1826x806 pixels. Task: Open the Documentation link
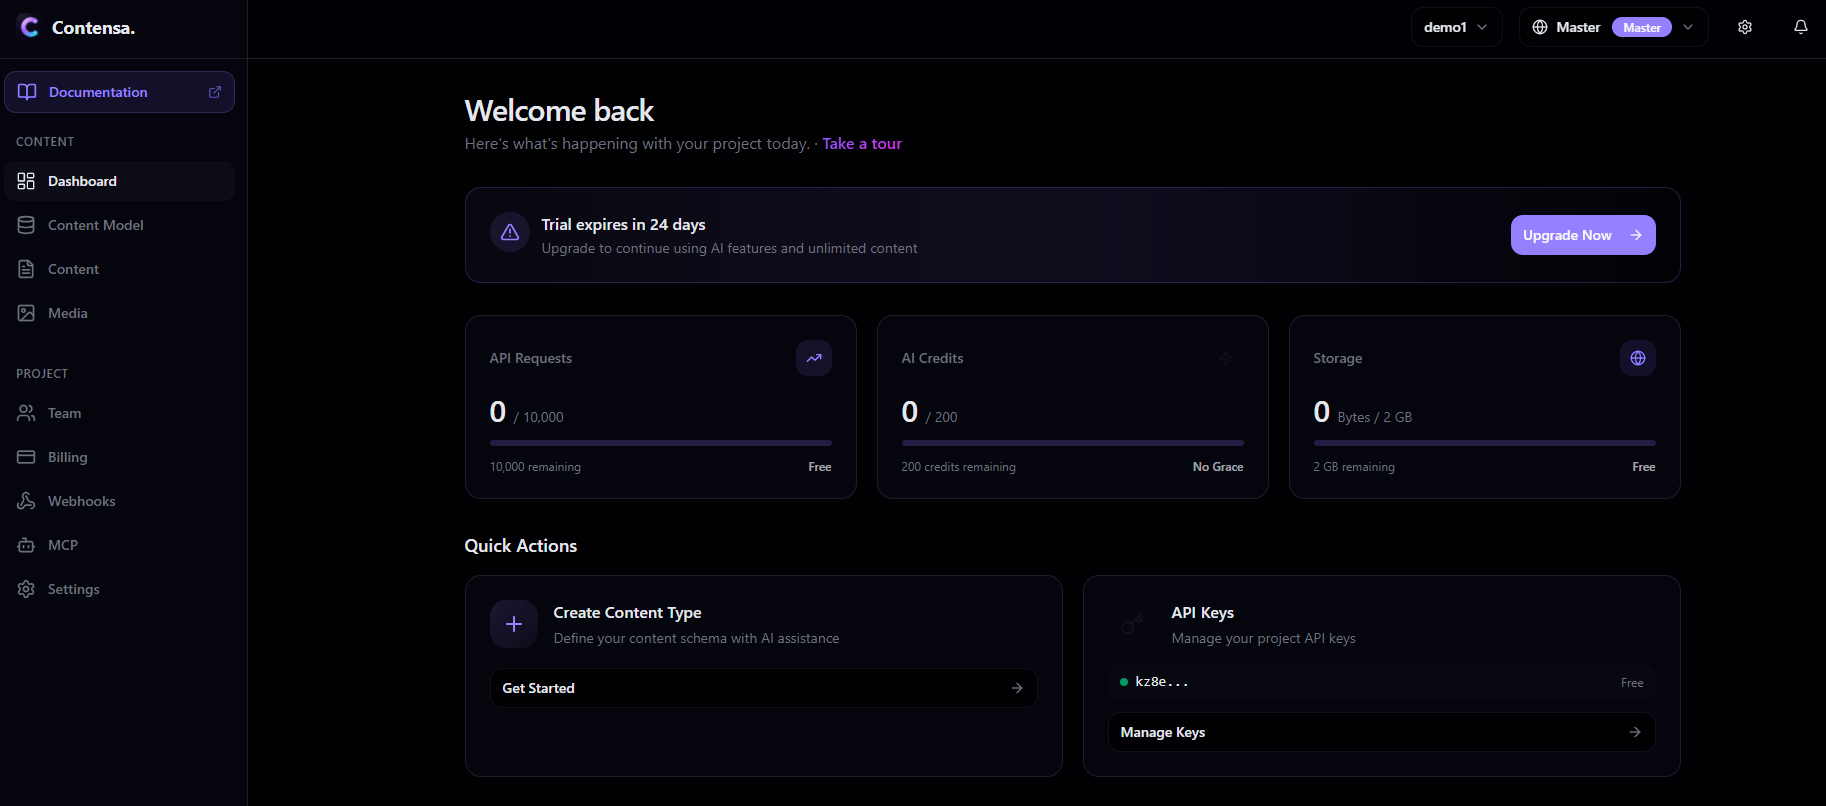tap(119, 92)
